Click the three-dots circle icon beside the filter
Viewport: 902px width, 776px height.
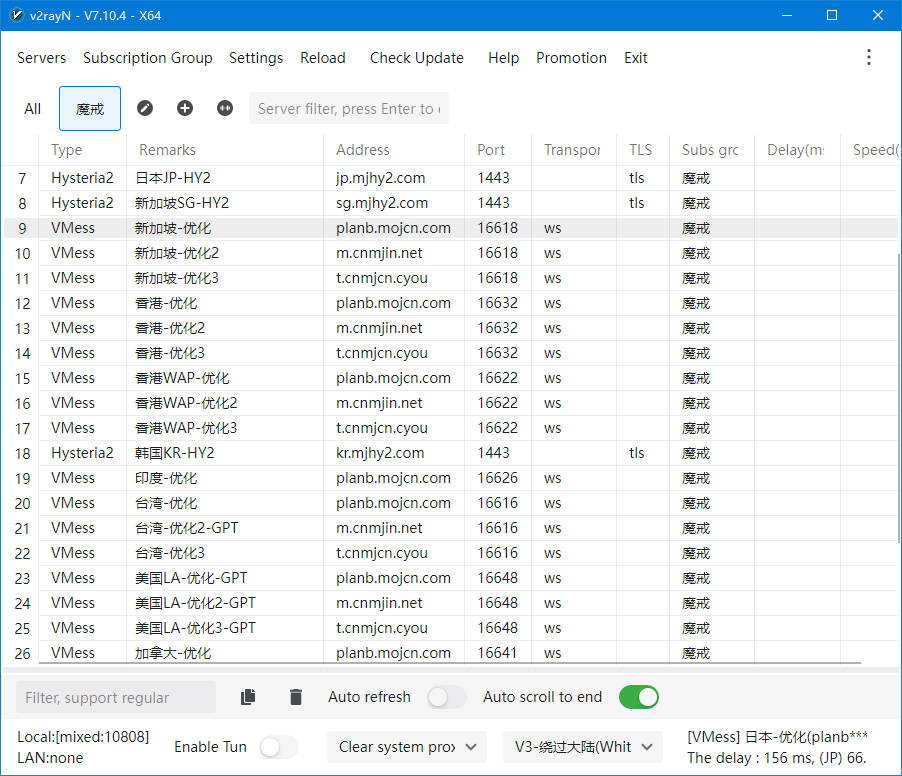(225, 108)
